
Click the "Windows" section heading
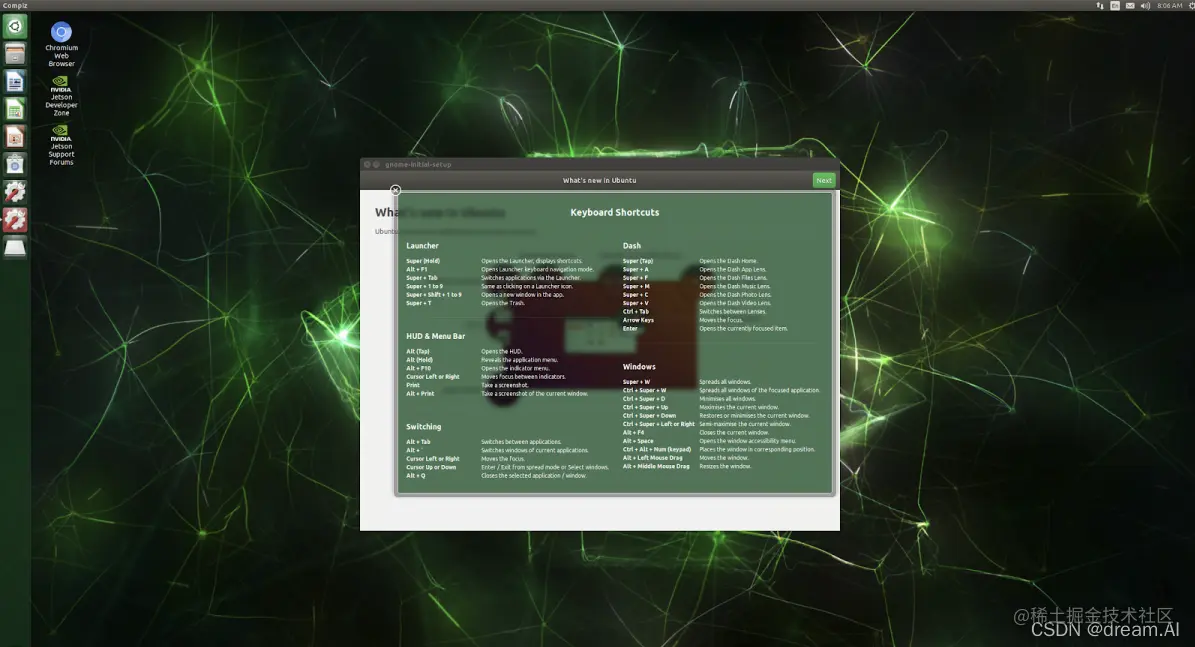click(639, 367)
